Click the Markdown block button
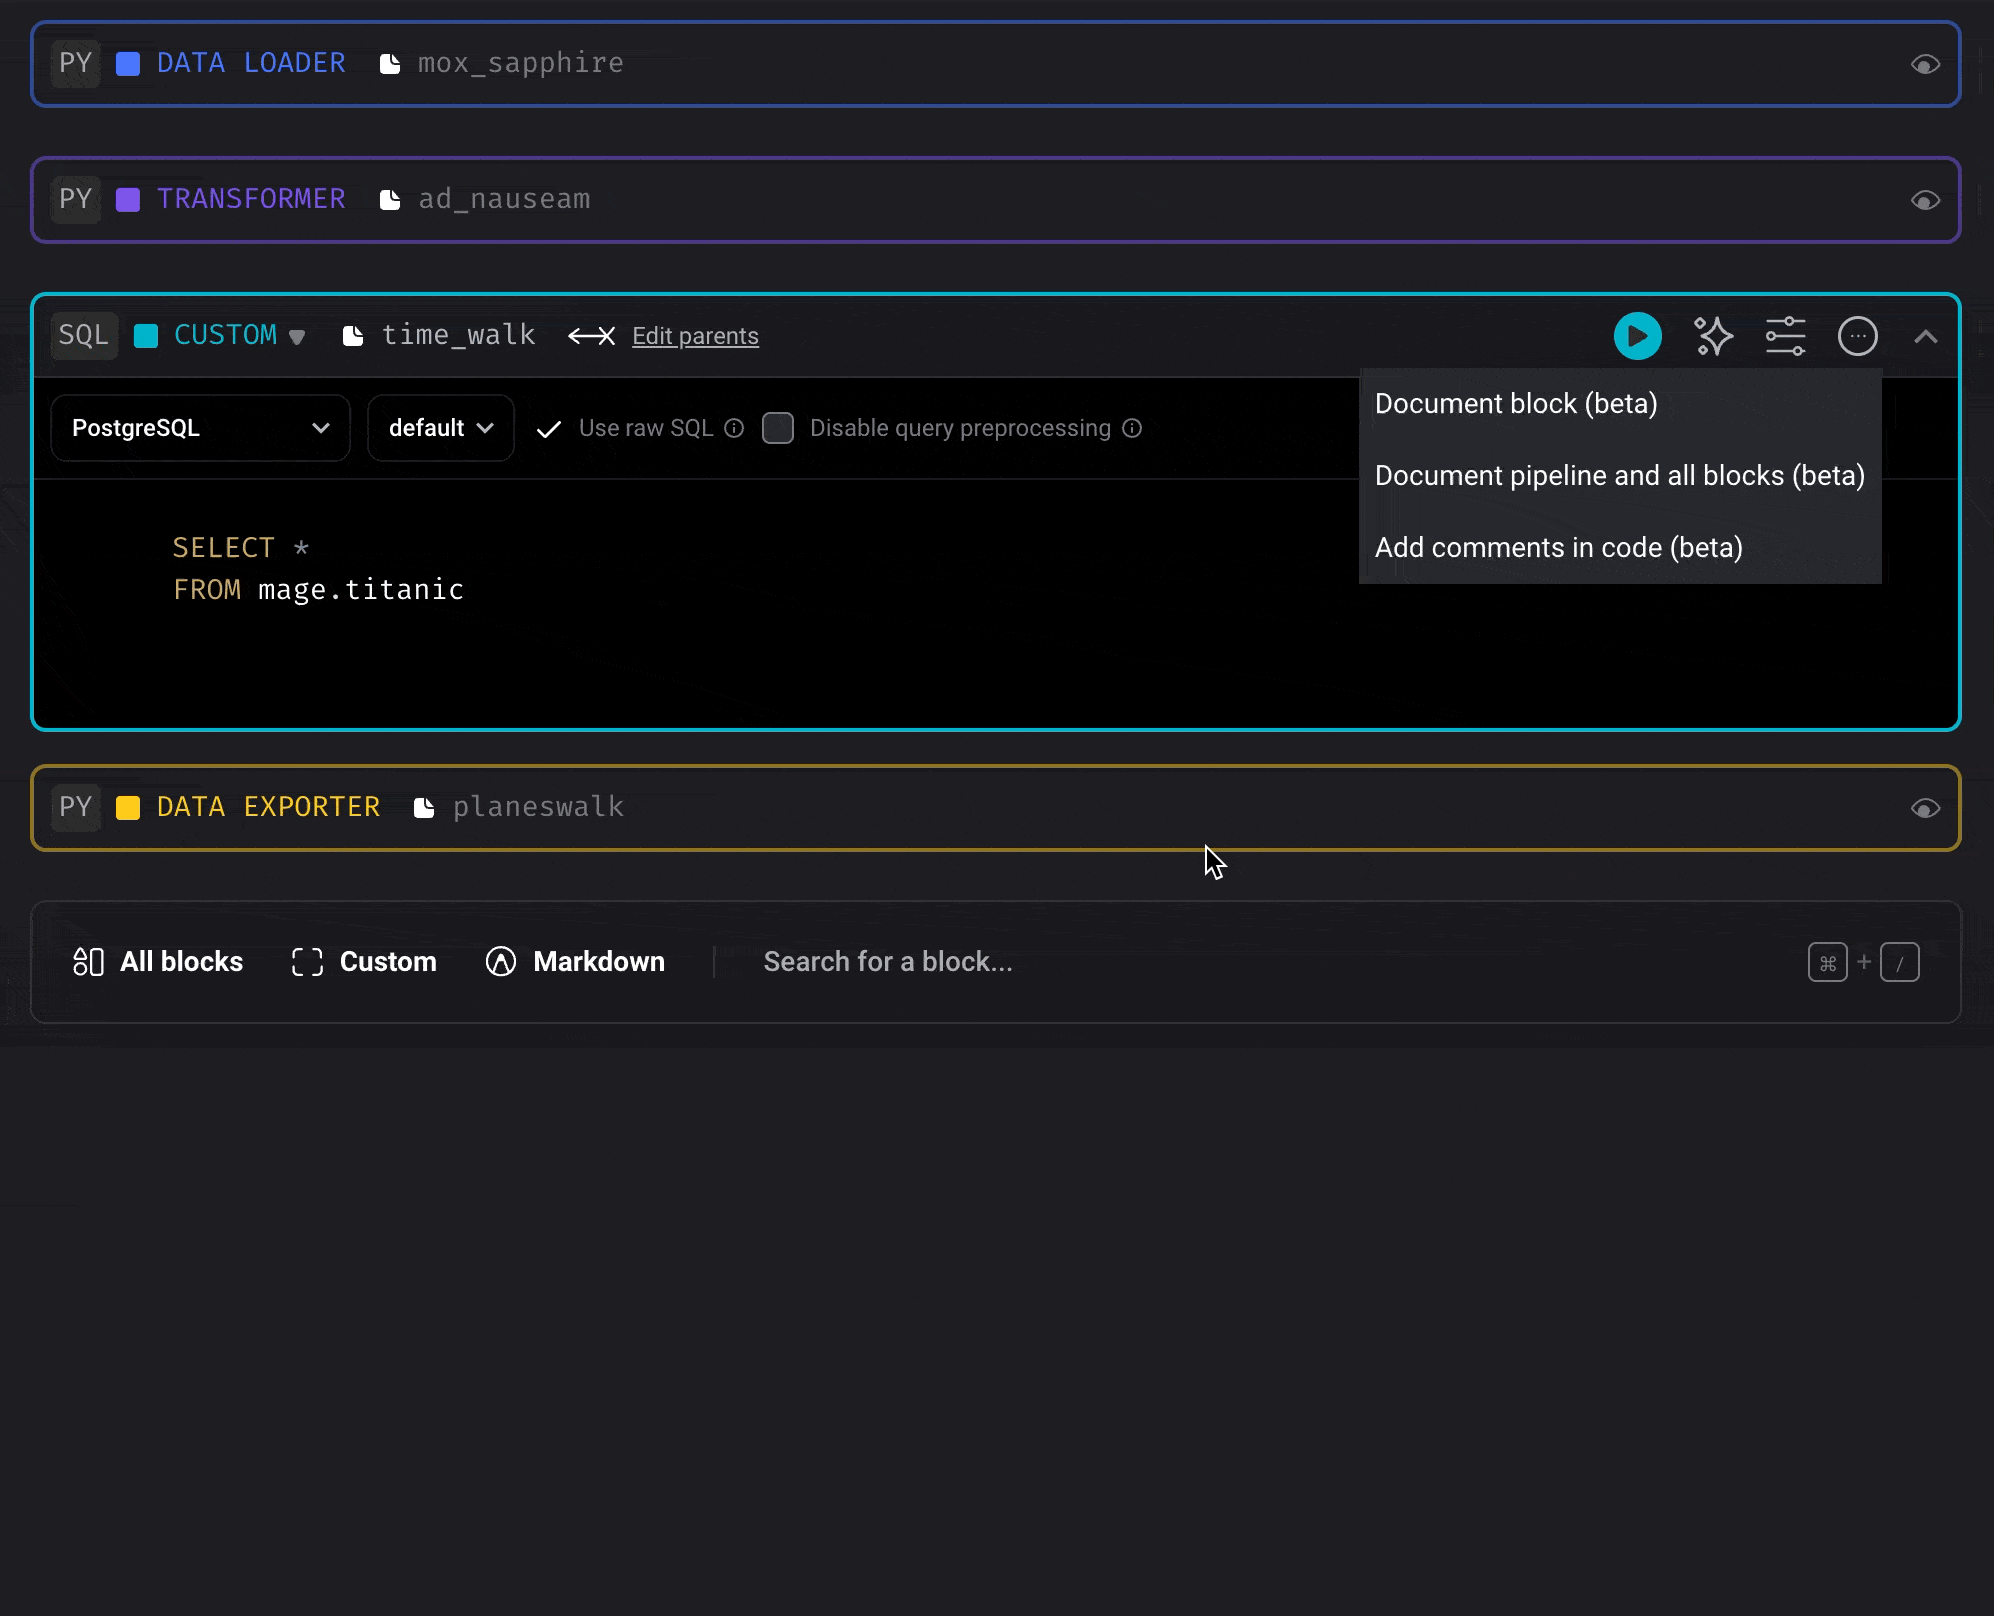 click(575, 962)
